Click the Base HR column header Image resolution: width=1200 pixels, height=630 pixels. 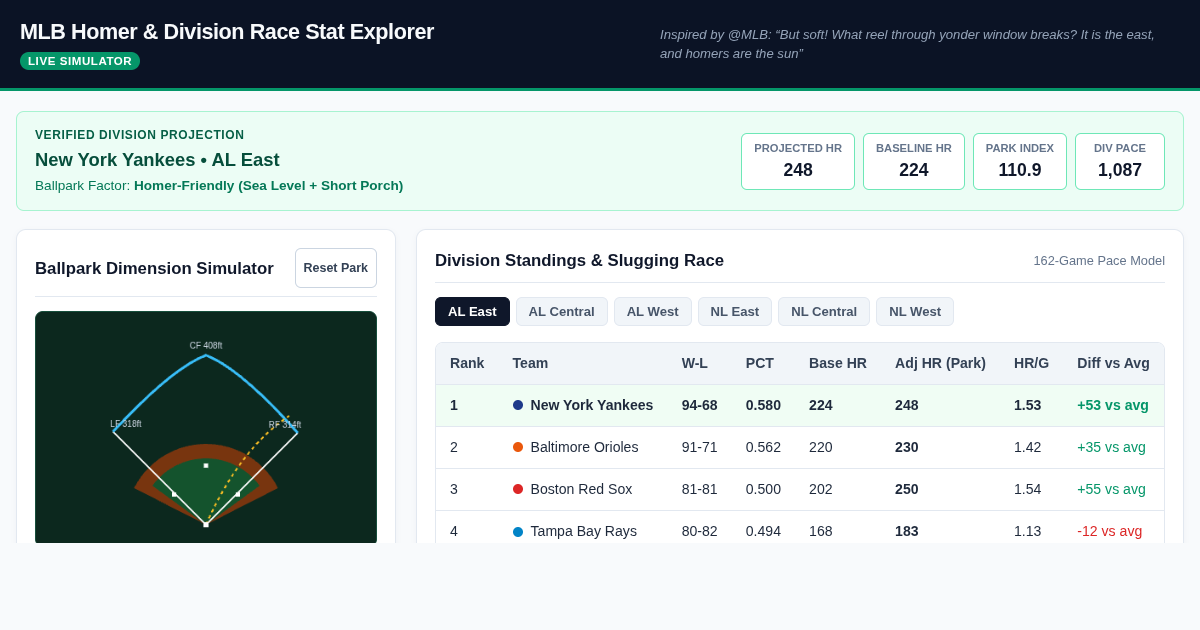click(x=838, y=363)
